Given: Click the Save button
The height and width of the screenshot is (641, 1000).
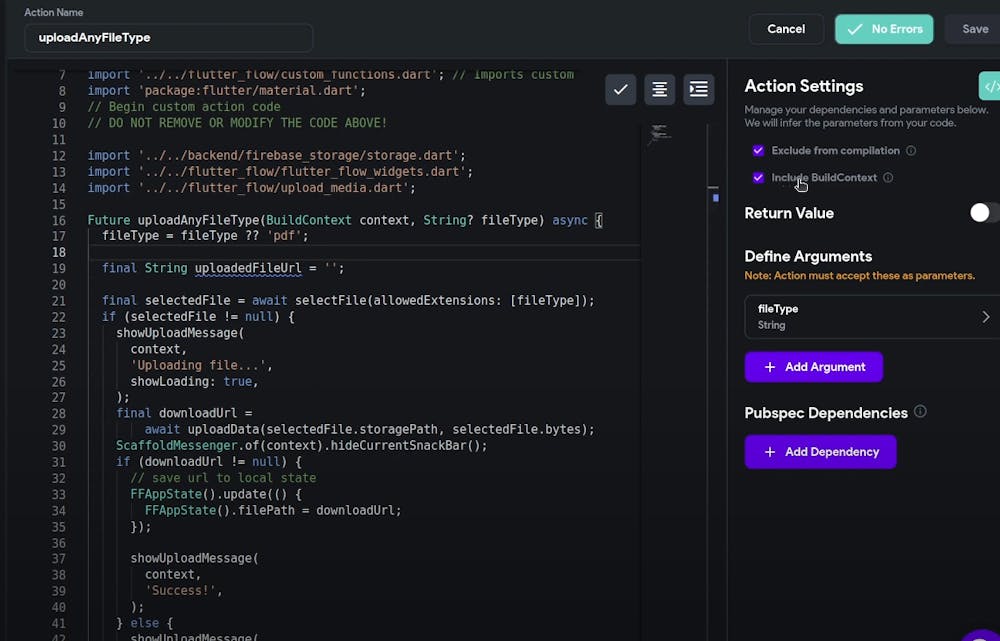Looking at the screenshot, I should pos(974,29).
